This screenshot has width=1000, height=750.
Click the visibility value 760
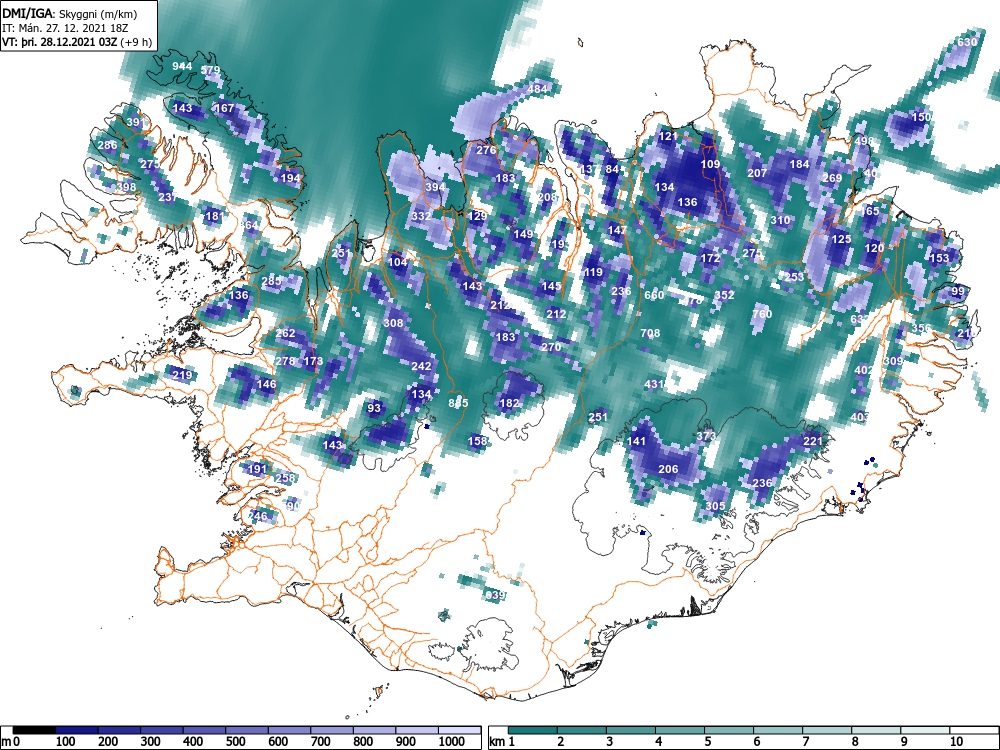(761, 314)
